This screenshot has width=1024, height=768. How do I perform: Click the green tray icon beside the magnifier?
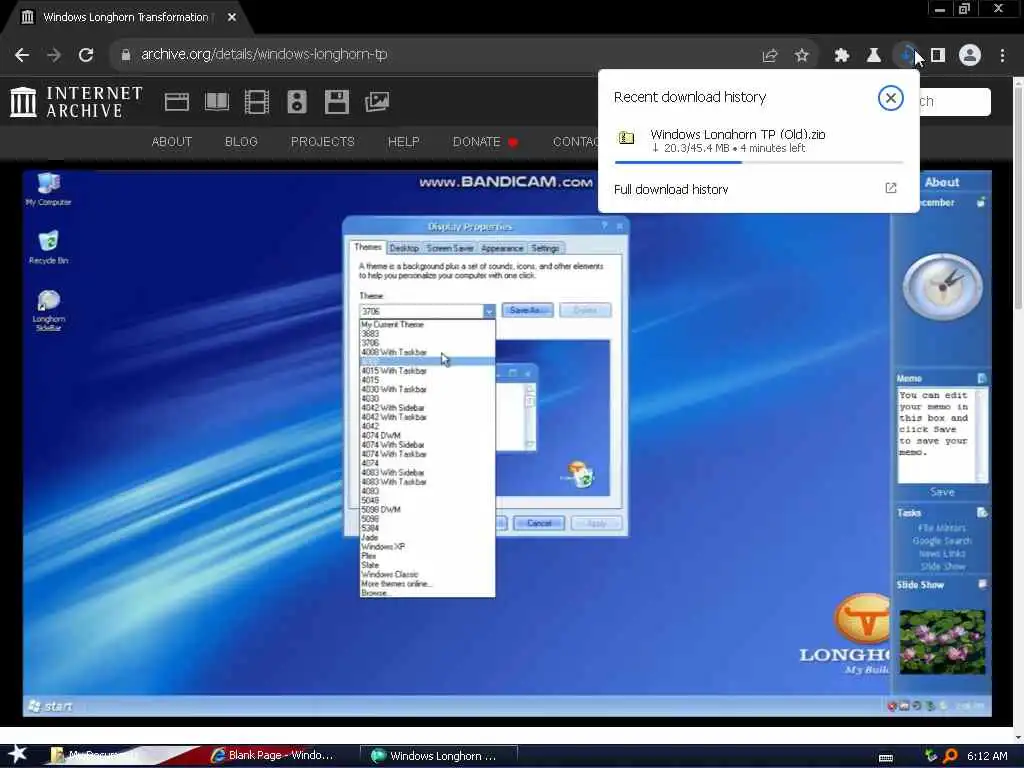[x=931, y=756]
